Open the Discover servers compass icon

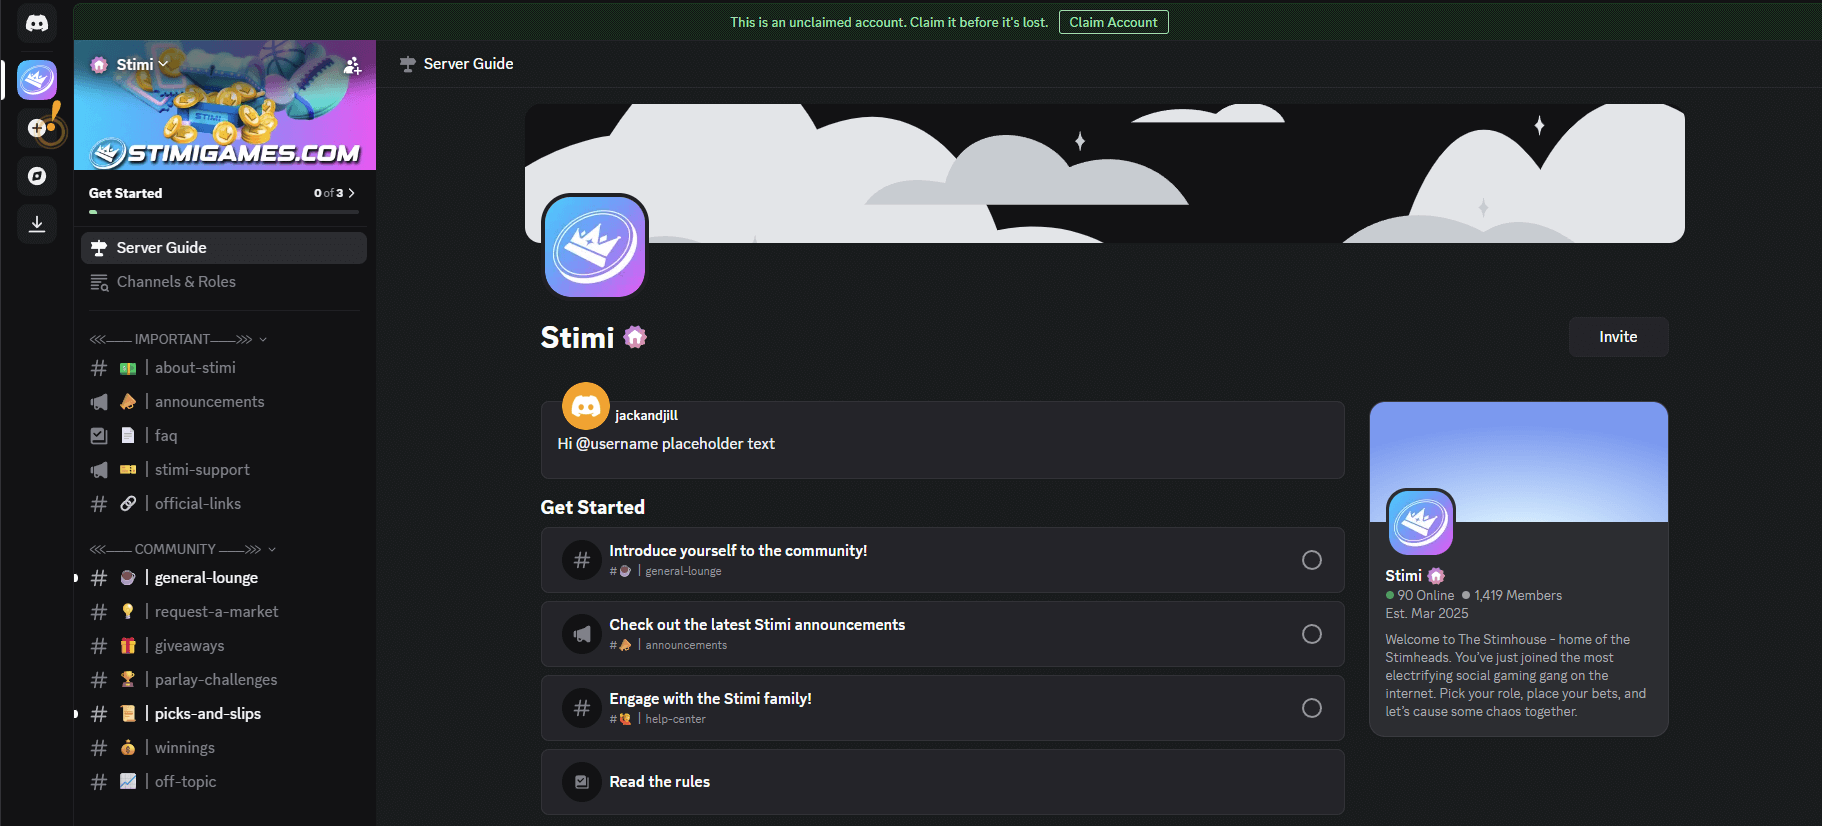tap(37, 176)
